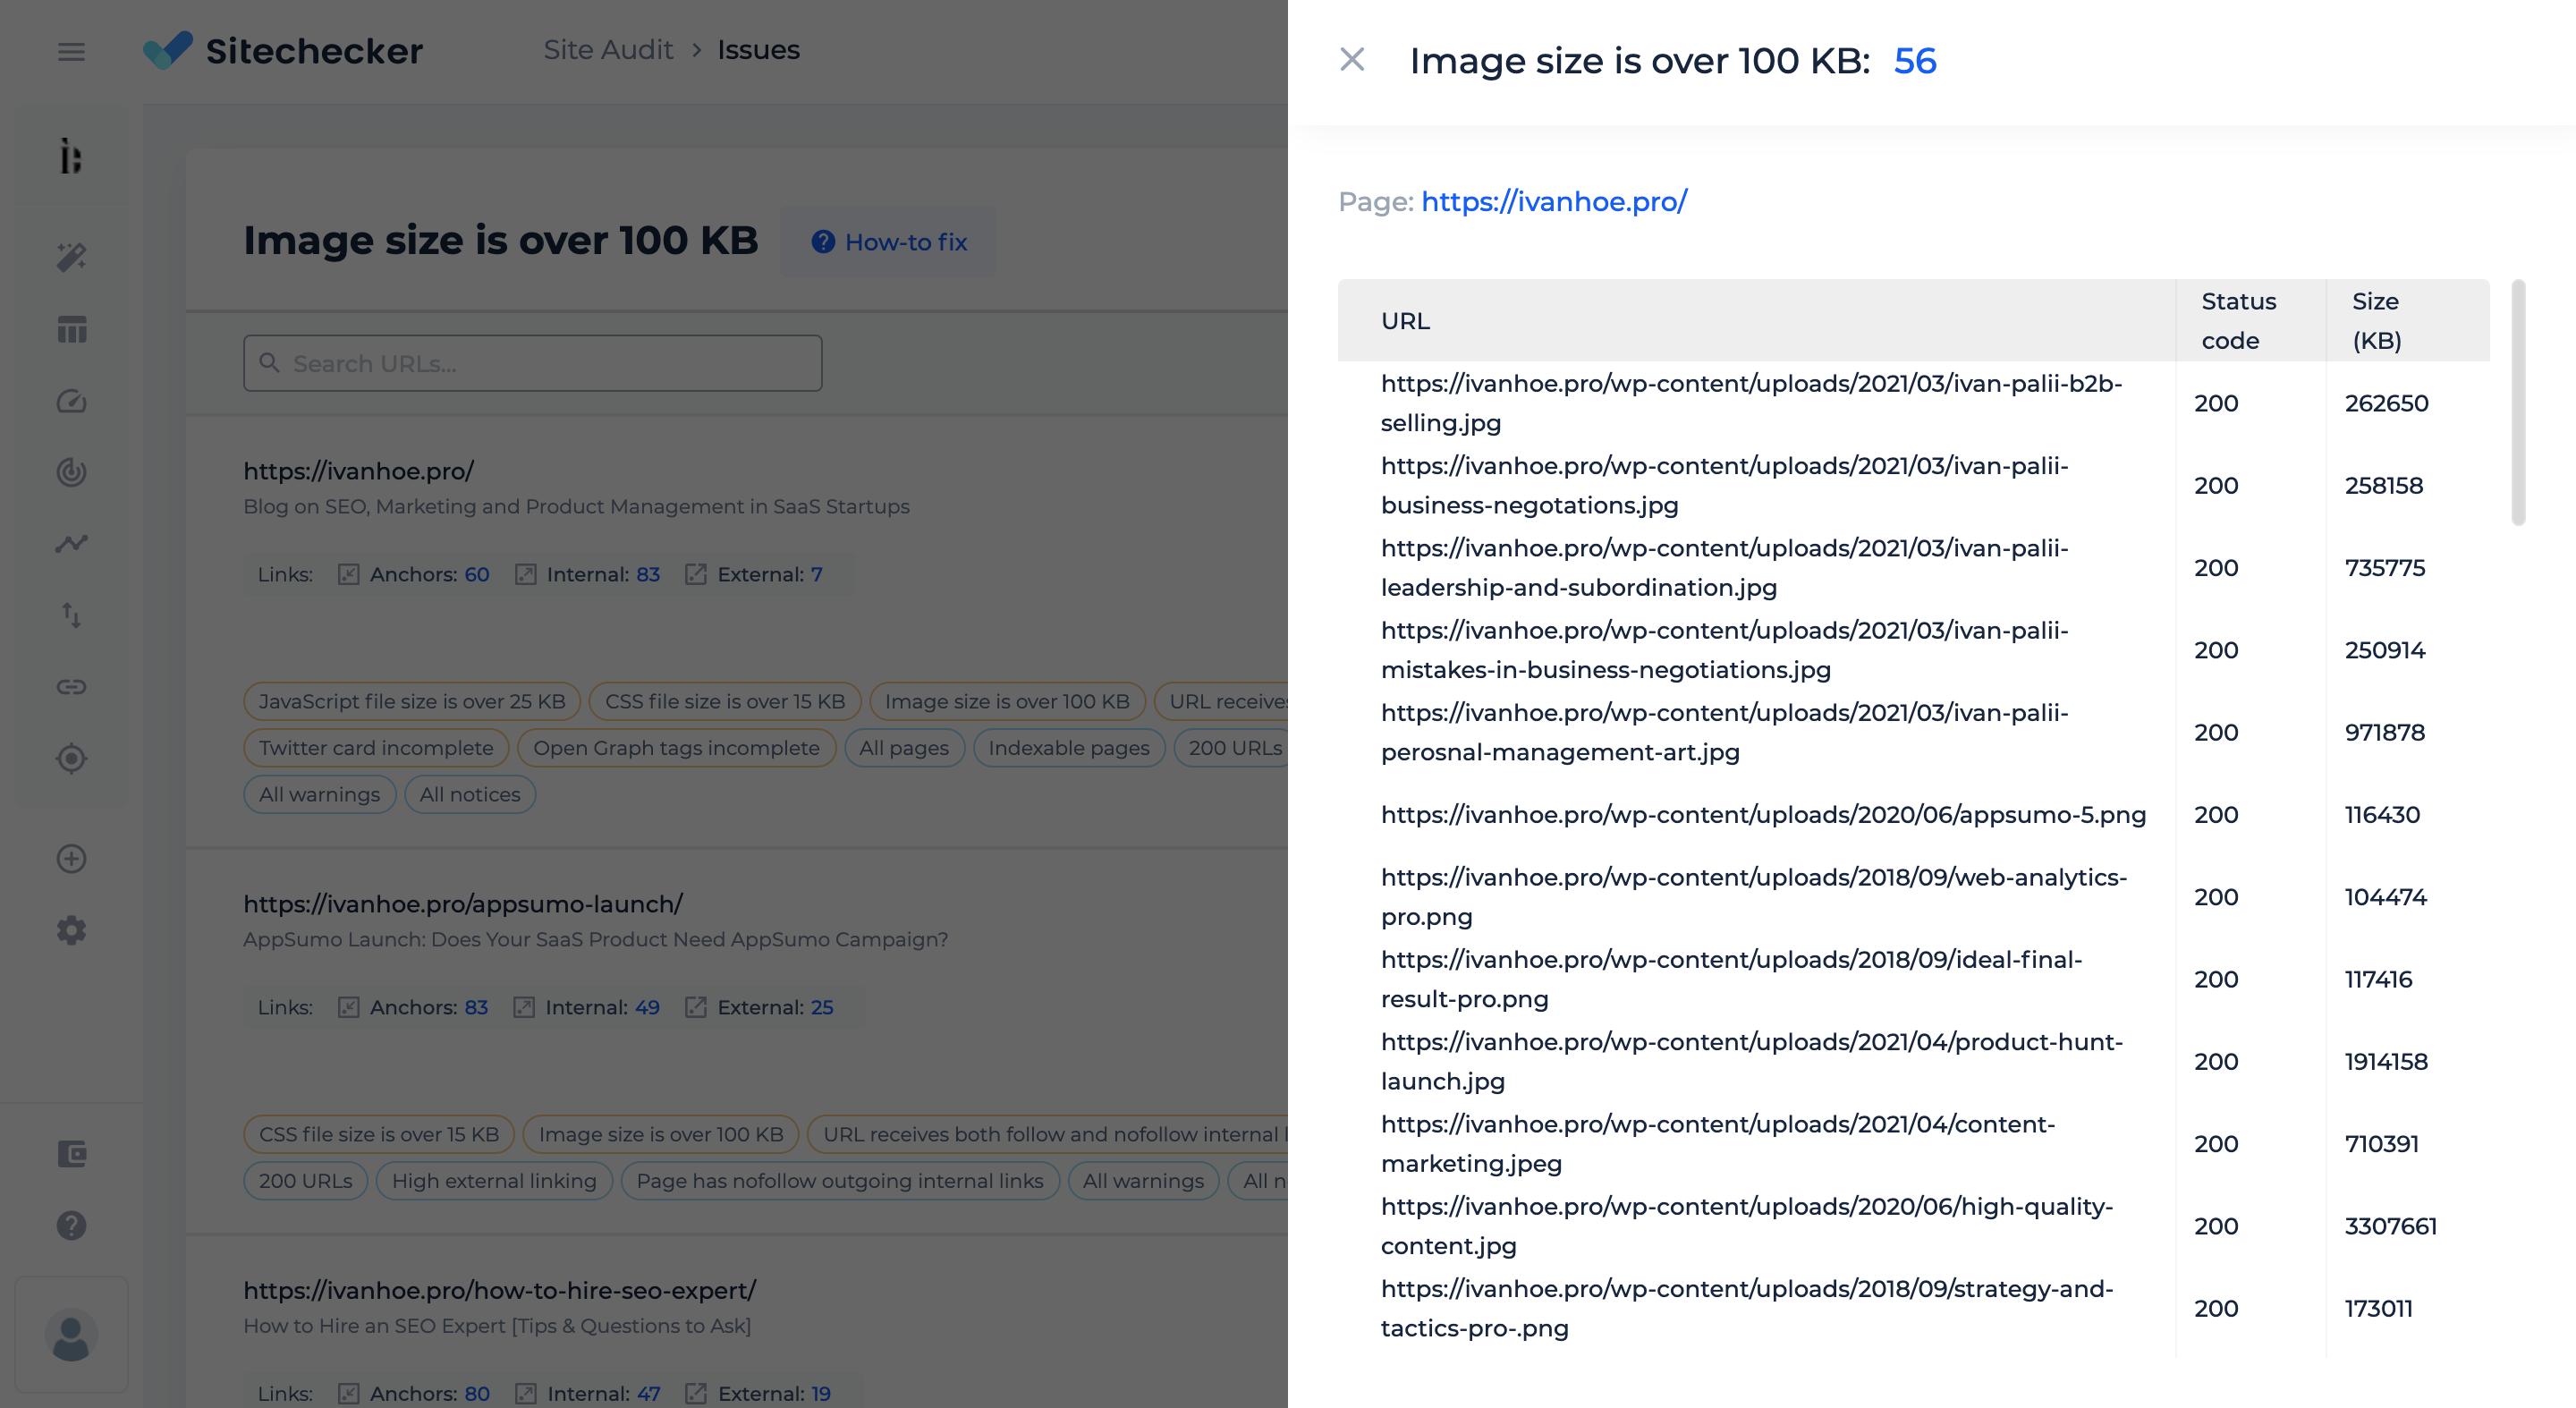Open the magic wand sidebar icon
The height and width of the screenshot is (1408, 2576).
pyautogui.click(x=71, y=257)
